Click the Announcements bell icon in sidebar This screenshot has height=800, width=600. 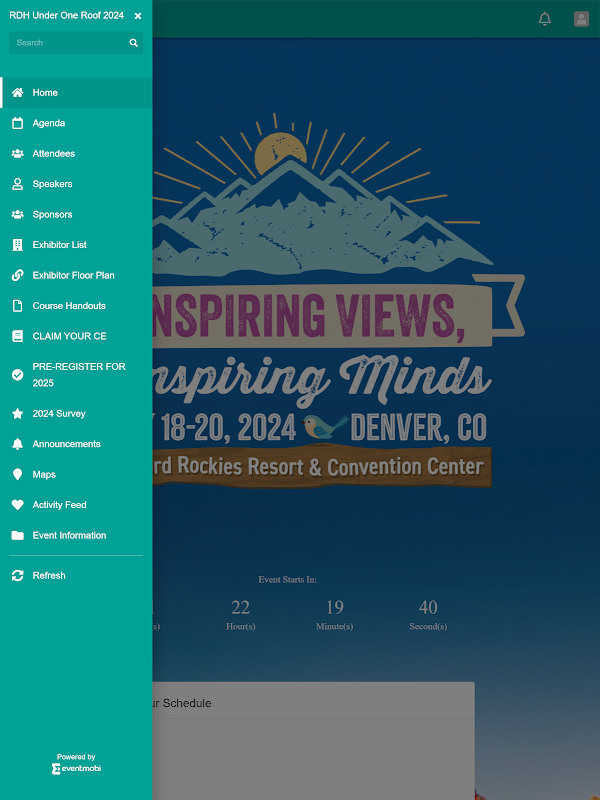[17, 444]
